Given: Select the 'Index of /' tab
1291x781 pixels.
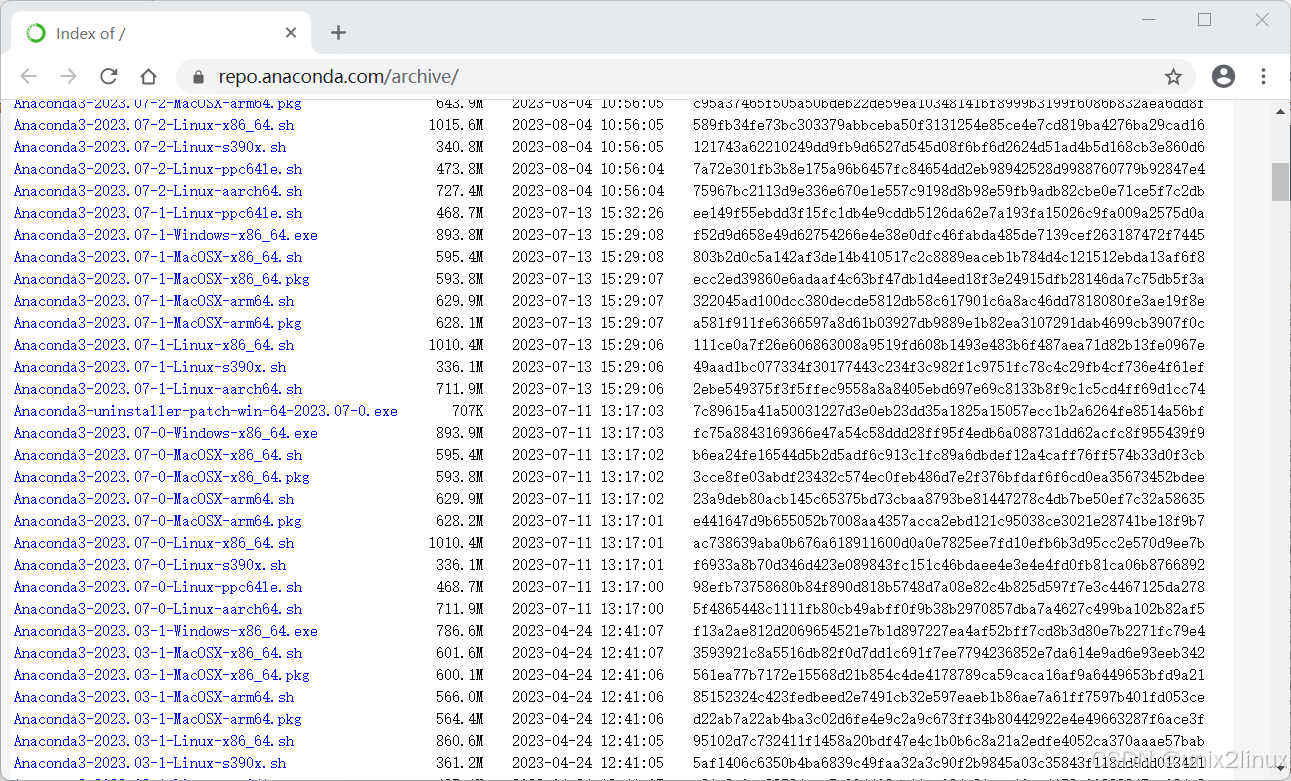Looking at the screenshot, I should [160, 33].
